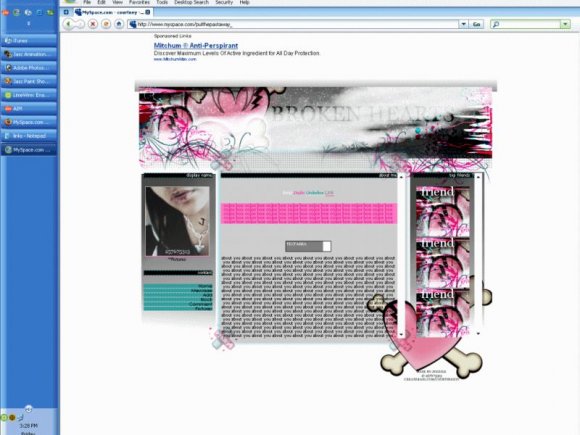
Task: Open the Security menu
Action: pyautogui.click(x=224, y=2)
